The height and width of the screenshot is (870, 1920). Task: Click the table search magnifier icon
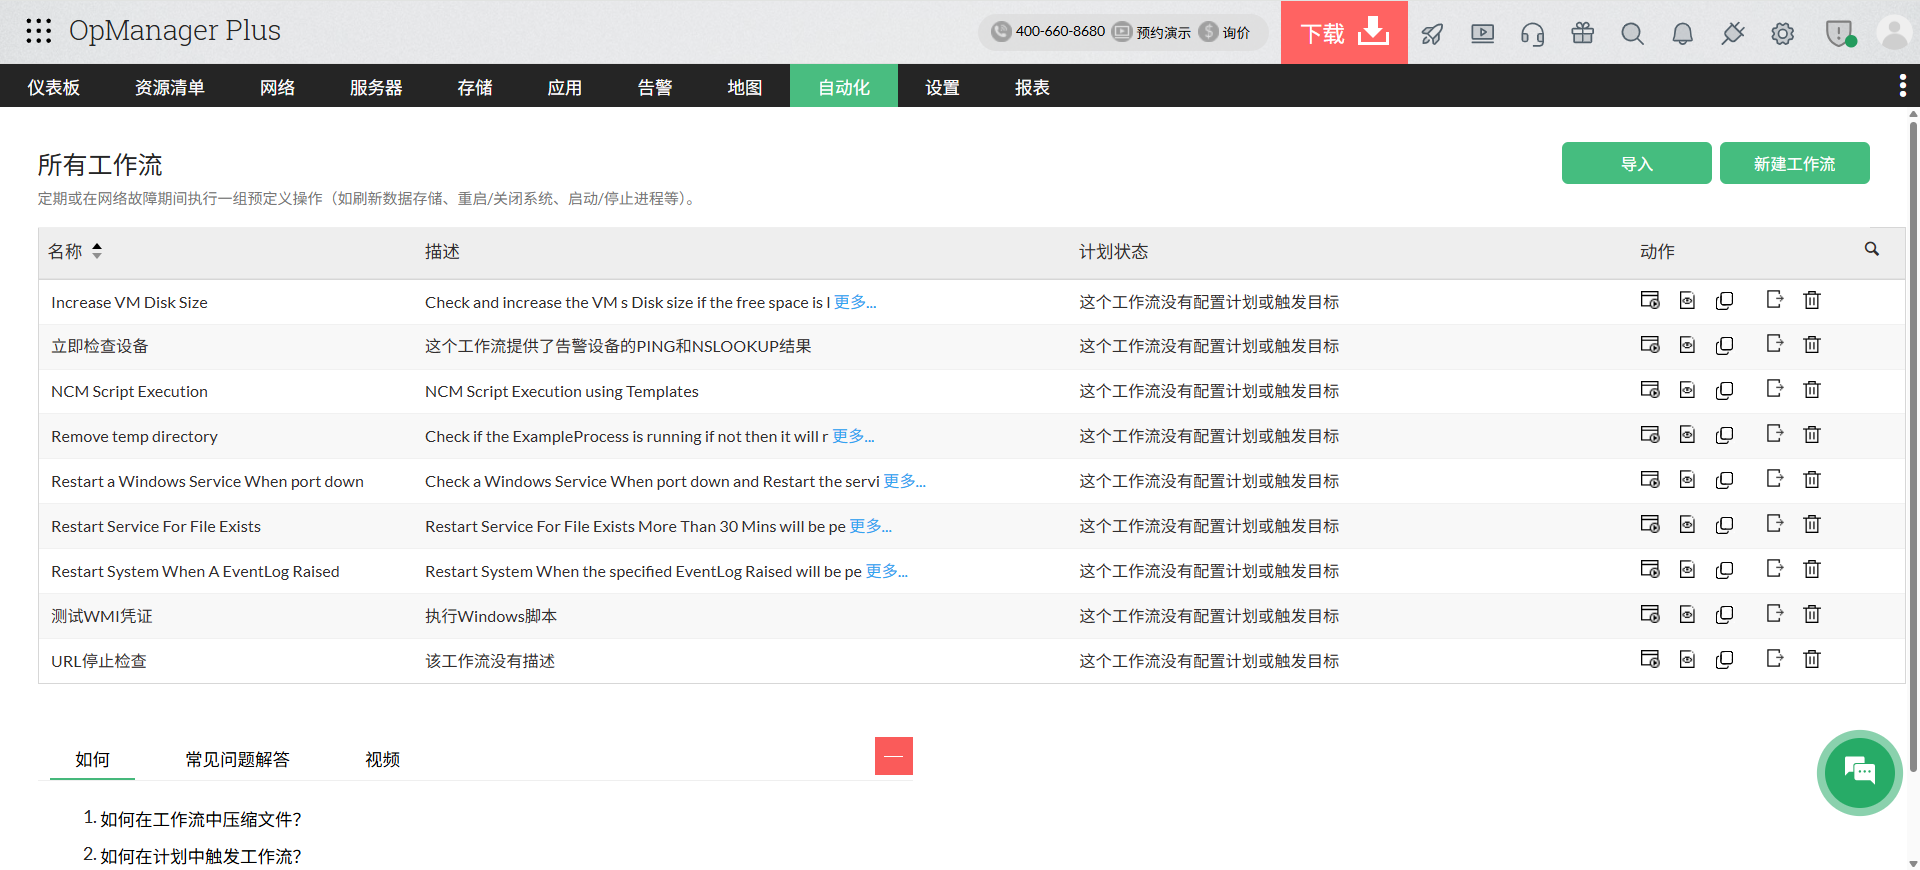(x=1872, y=249)
